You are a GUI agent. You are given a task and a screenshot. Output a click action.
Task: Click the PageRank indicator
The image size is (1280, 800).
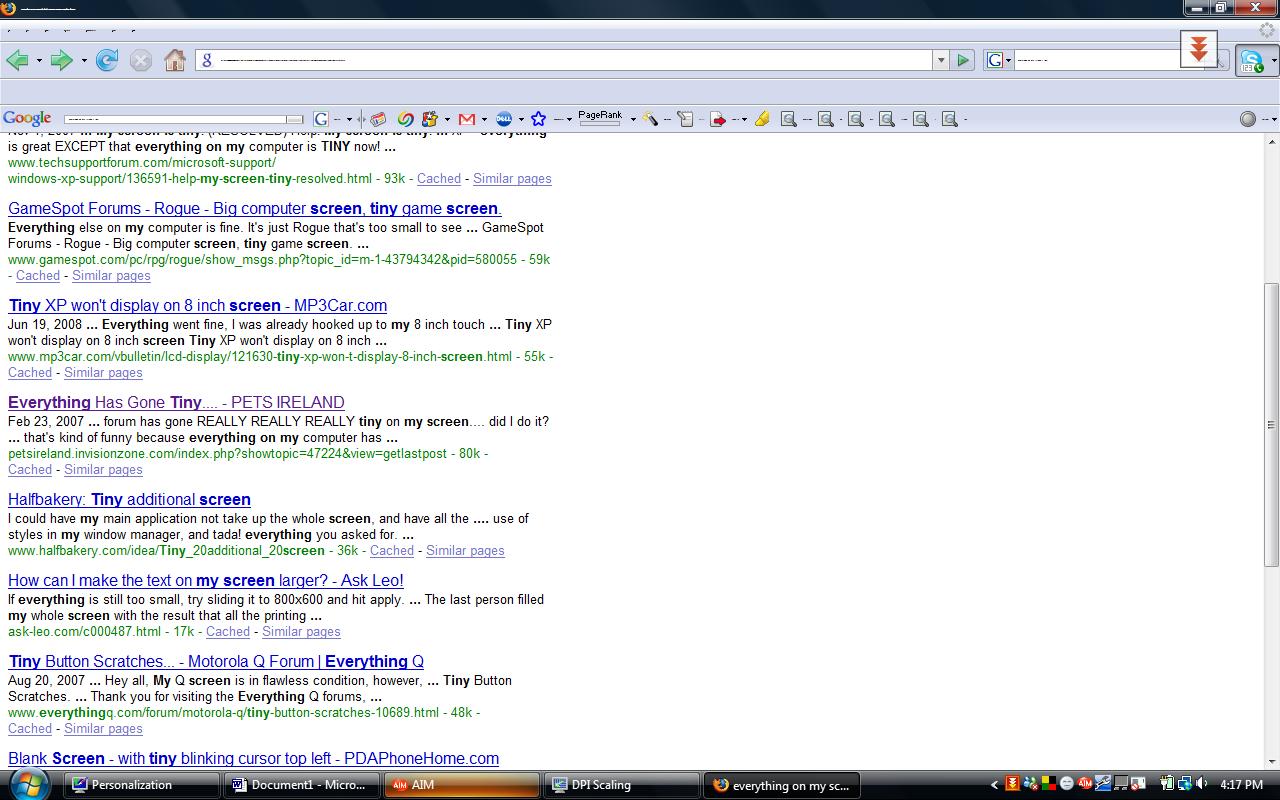pyautogui.click(x=601, y=117)
